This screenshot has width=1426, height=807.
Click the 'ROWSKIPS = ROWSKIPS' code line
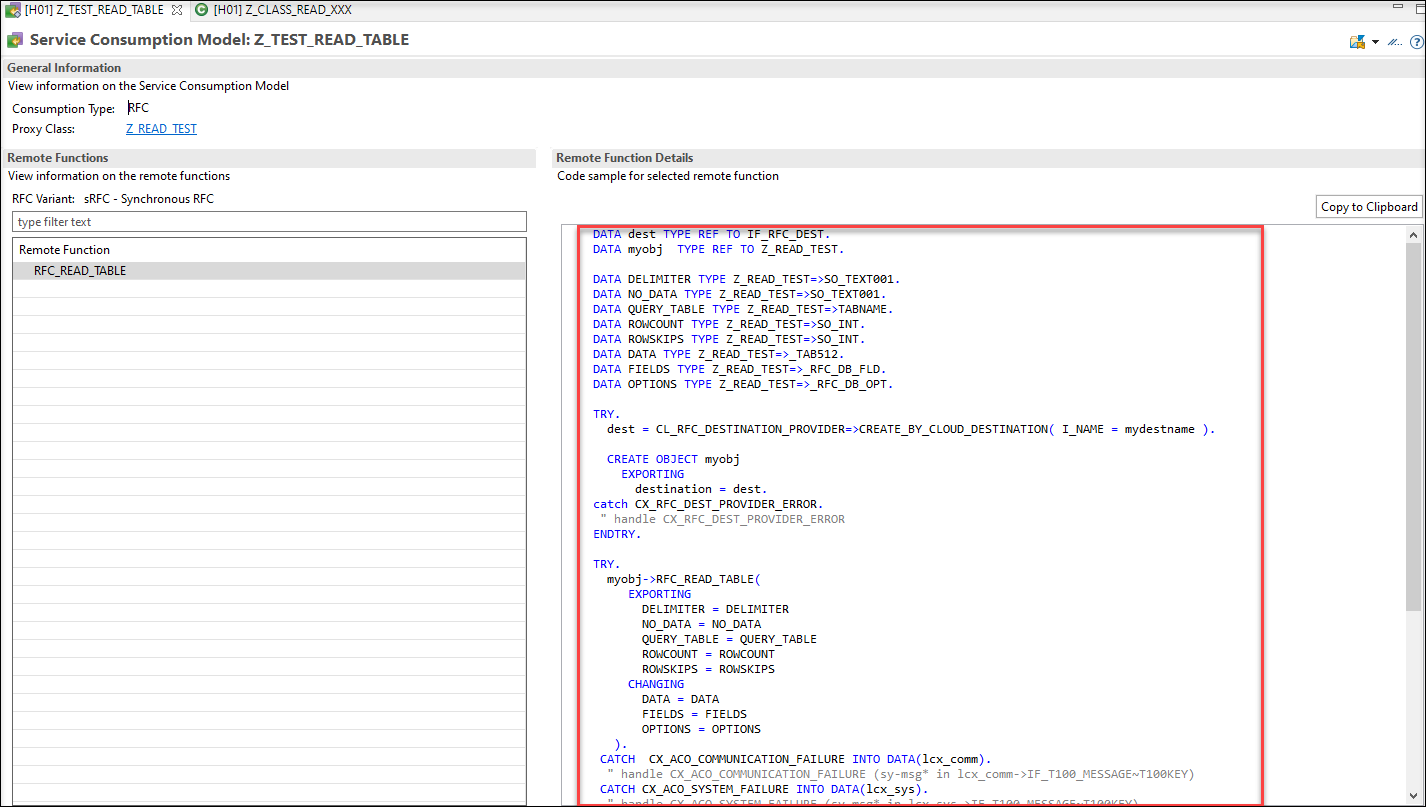click(x=708, y=669)
